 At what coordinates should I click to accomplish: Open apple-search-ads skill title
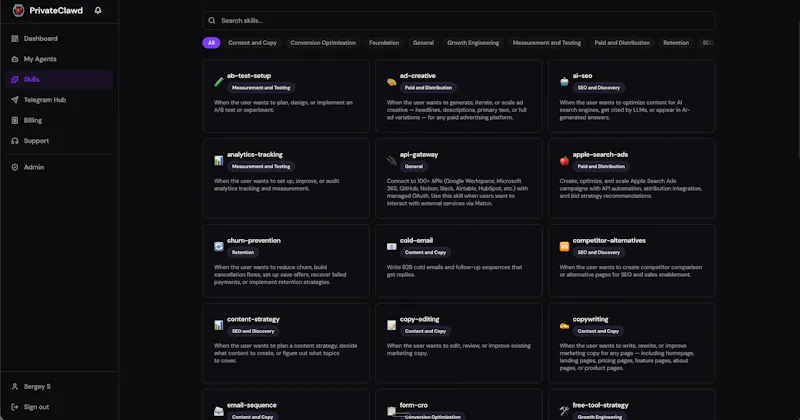click(600, 154)
